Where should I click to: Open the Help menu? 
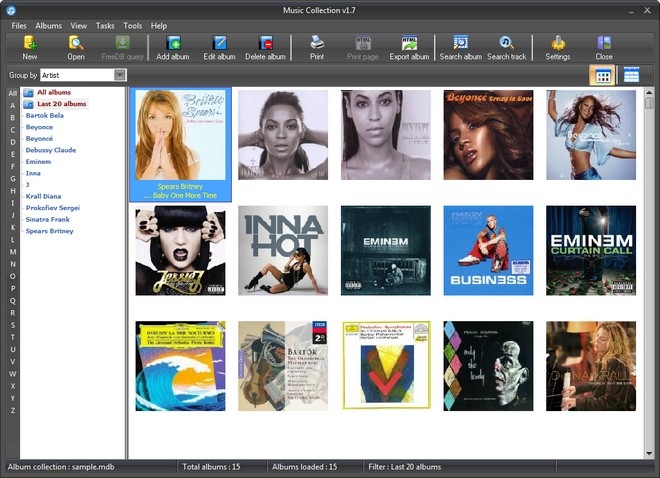[x=159, y=26]
